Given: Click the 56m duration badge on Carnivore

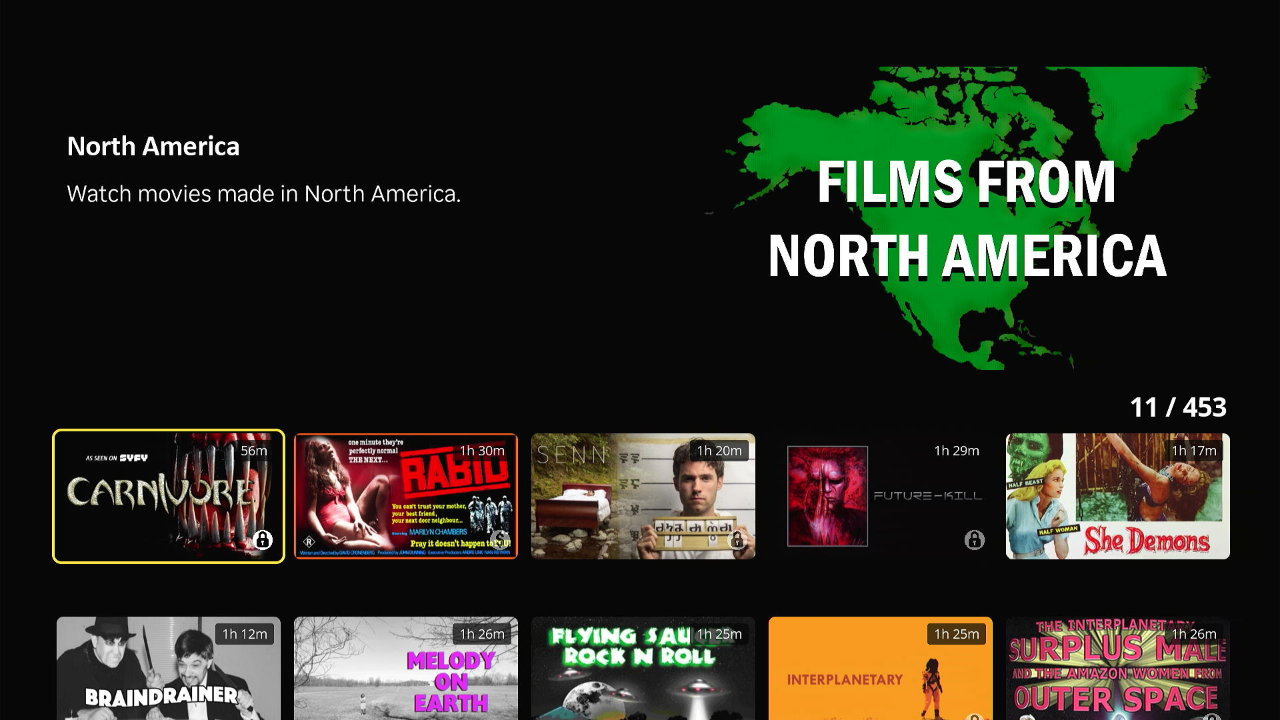Looking at the screenshot, I should pos(254,451).
